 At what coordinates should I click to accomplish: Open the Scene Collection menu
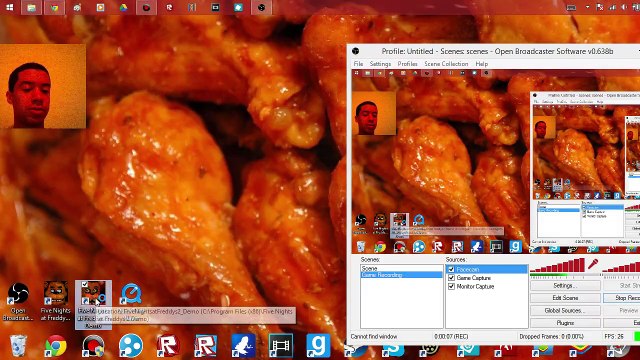click(x=446, y=64)
